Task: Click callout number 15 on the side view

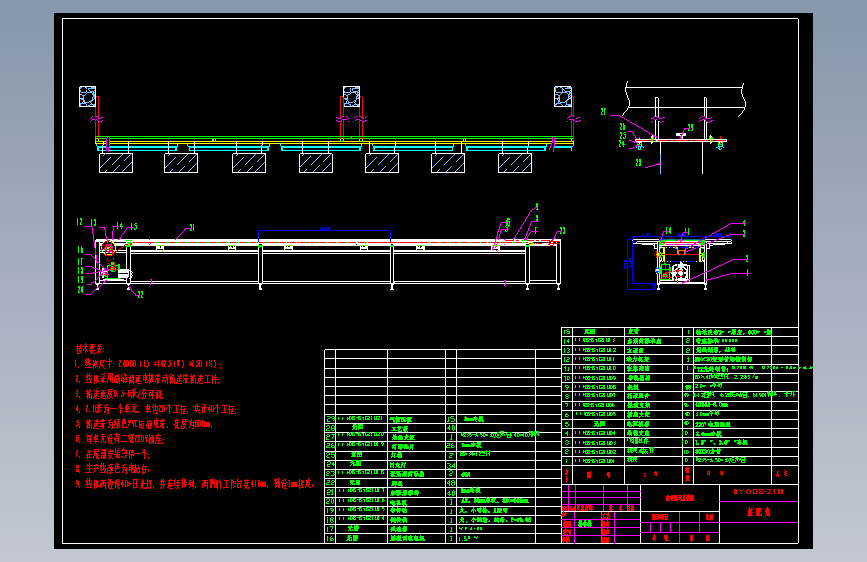Action: click(133, 227)
